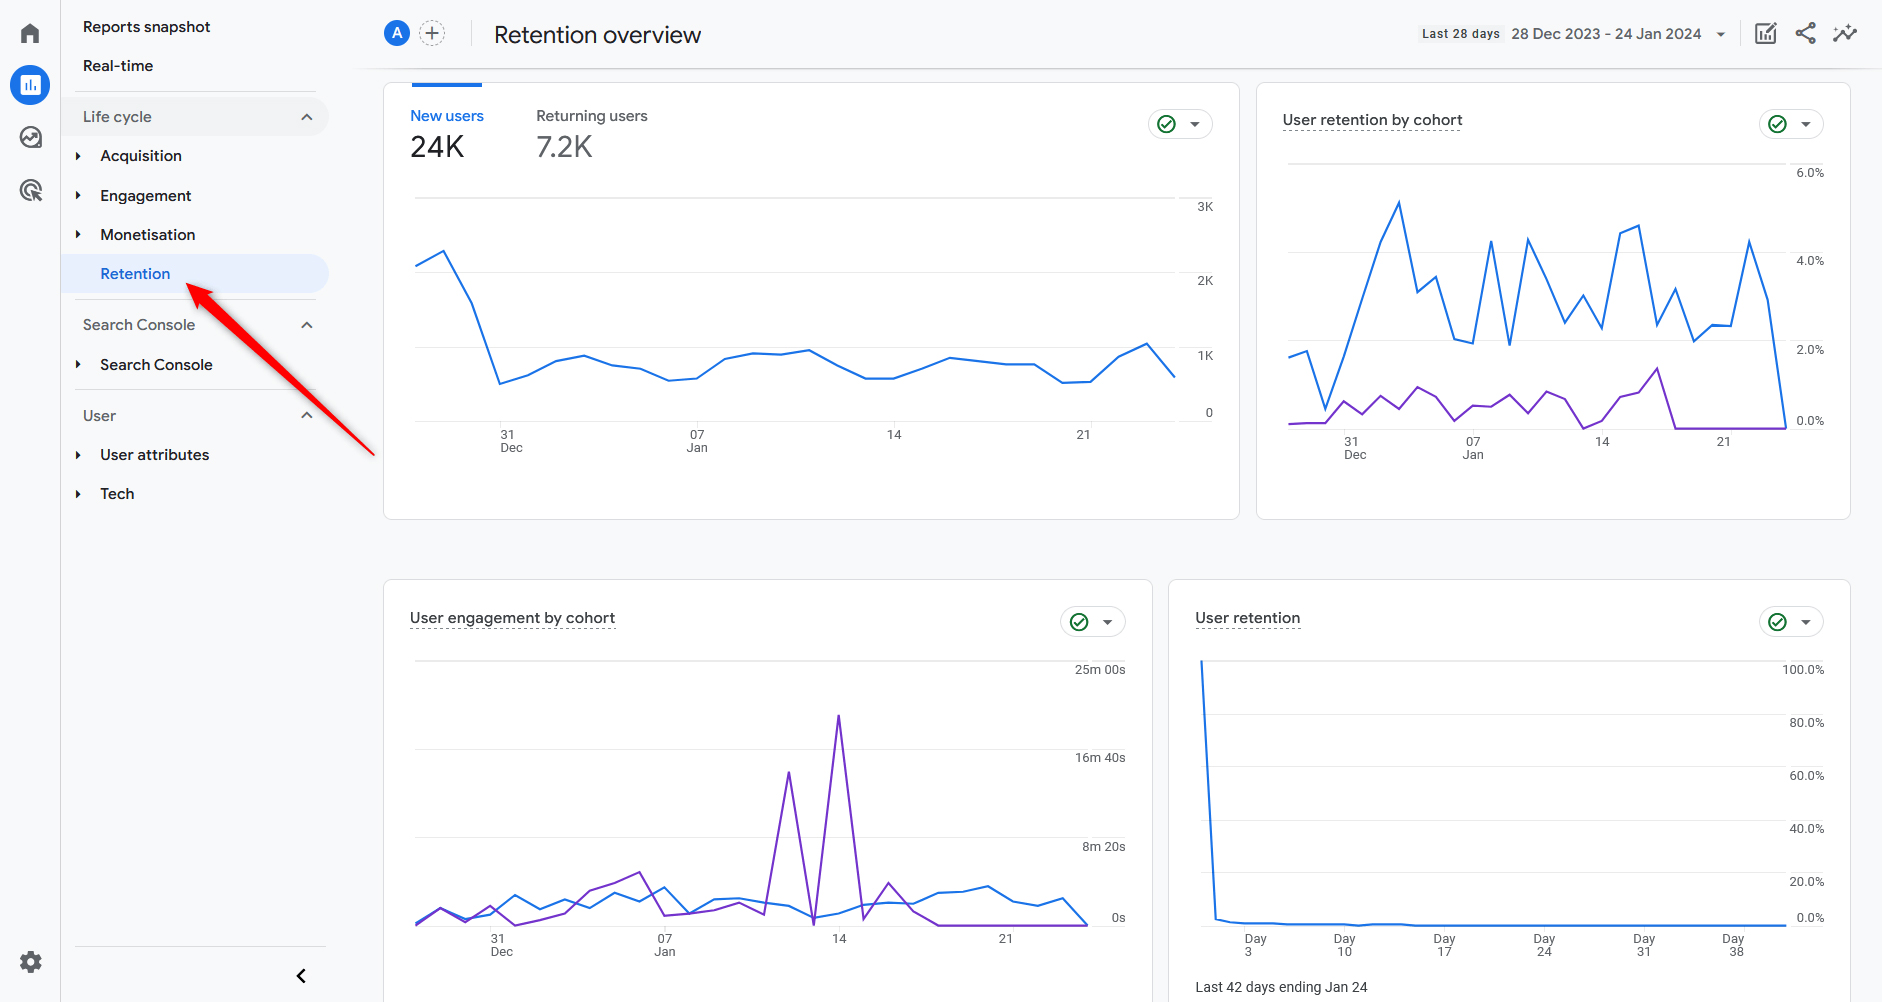Open Explore from the left rail

(30, 137)
